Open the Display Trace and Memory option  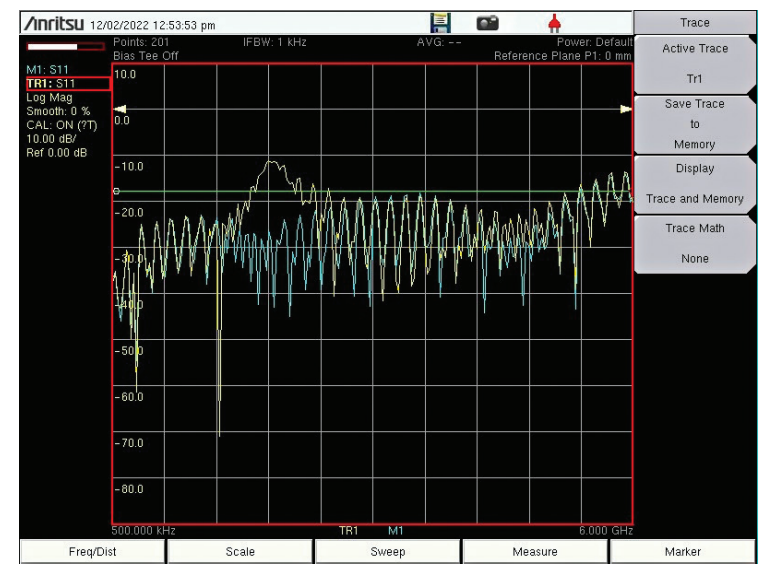click(695, 184)
